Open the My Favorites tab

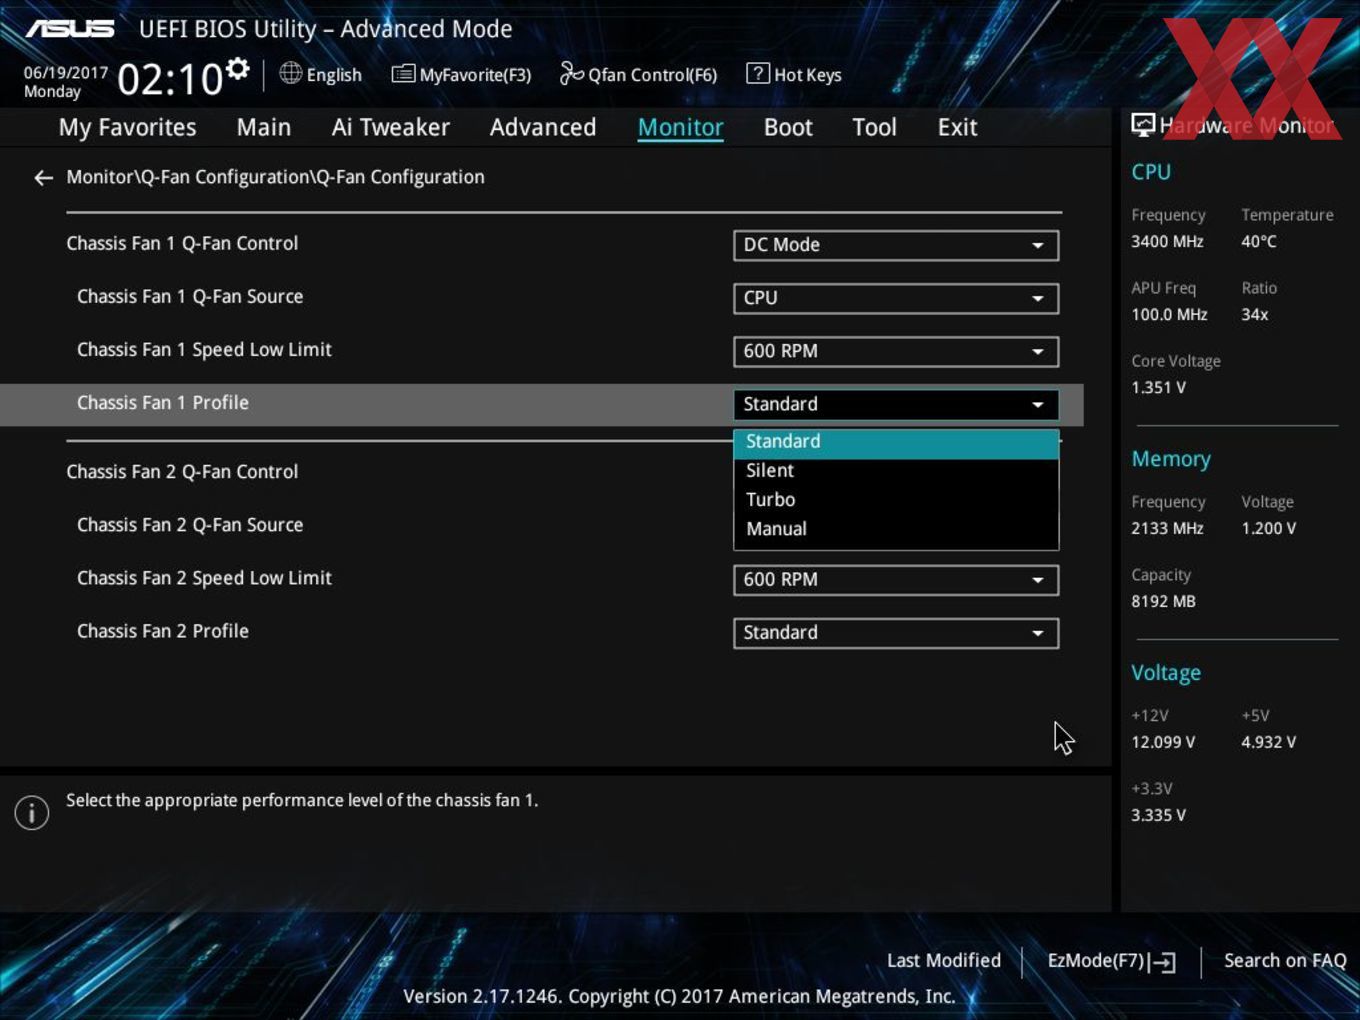(127, 128)
